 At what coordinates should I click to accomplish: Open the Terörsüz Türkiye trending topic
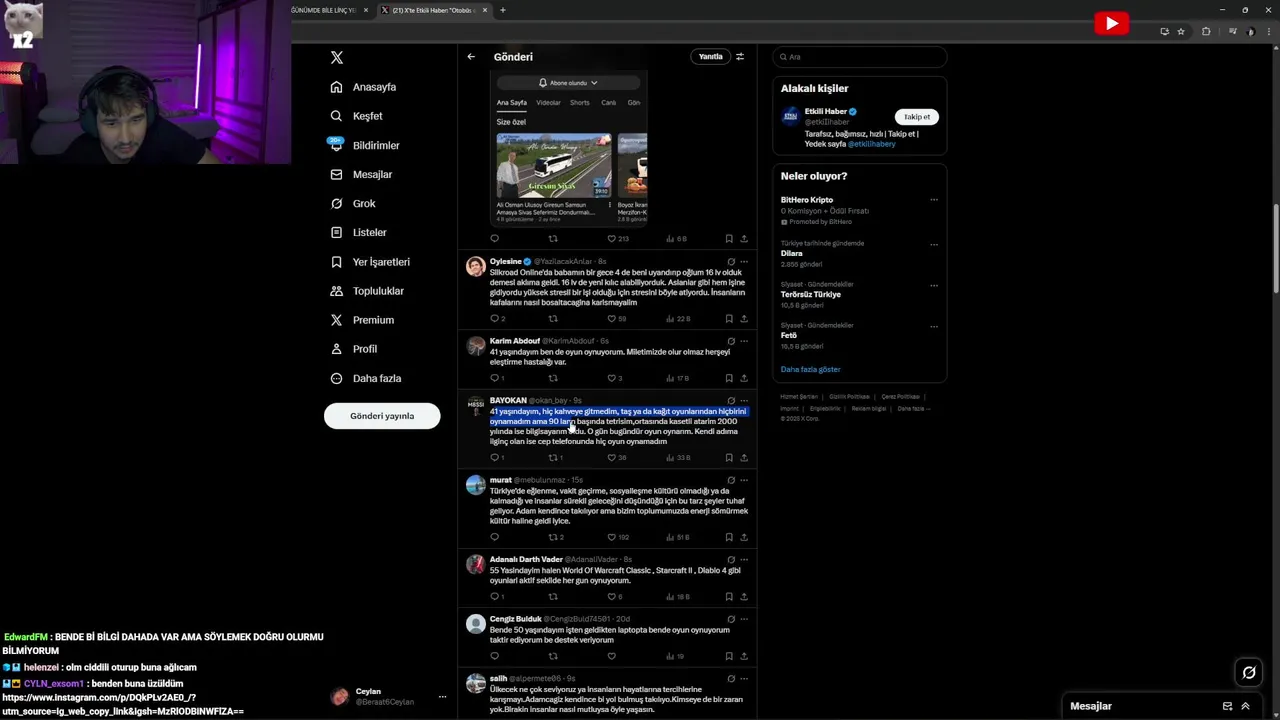tap(811, 295)
